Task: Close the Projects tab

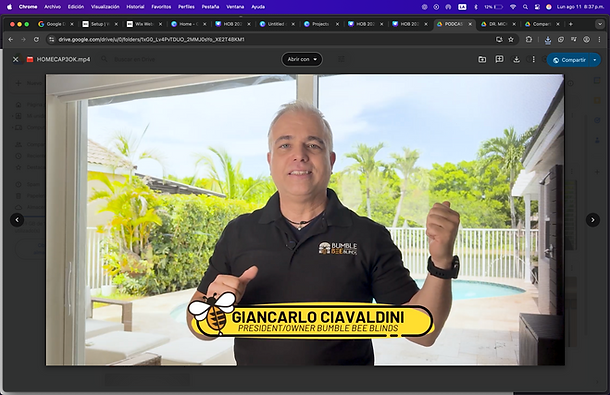Action: pyautogui.click(x=338, y=24)
